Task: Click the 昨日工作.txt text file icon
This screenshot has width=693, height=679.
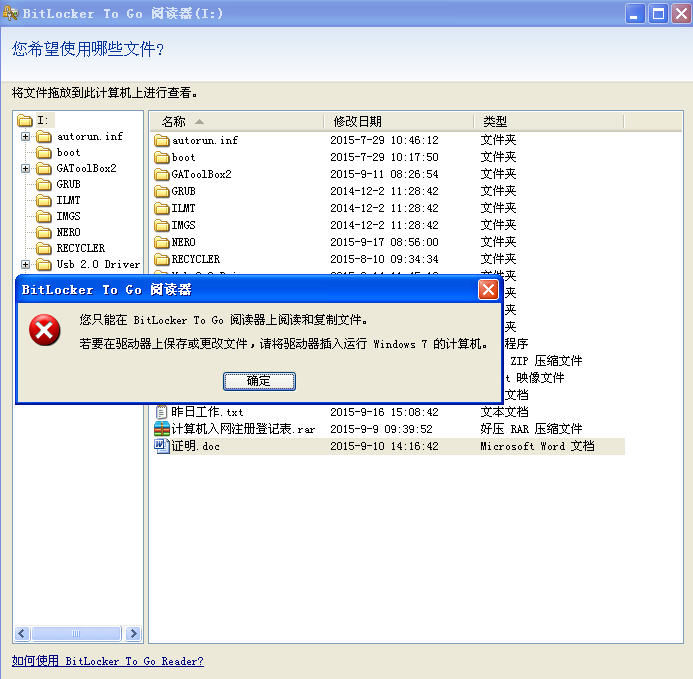Action: point(162,412)
